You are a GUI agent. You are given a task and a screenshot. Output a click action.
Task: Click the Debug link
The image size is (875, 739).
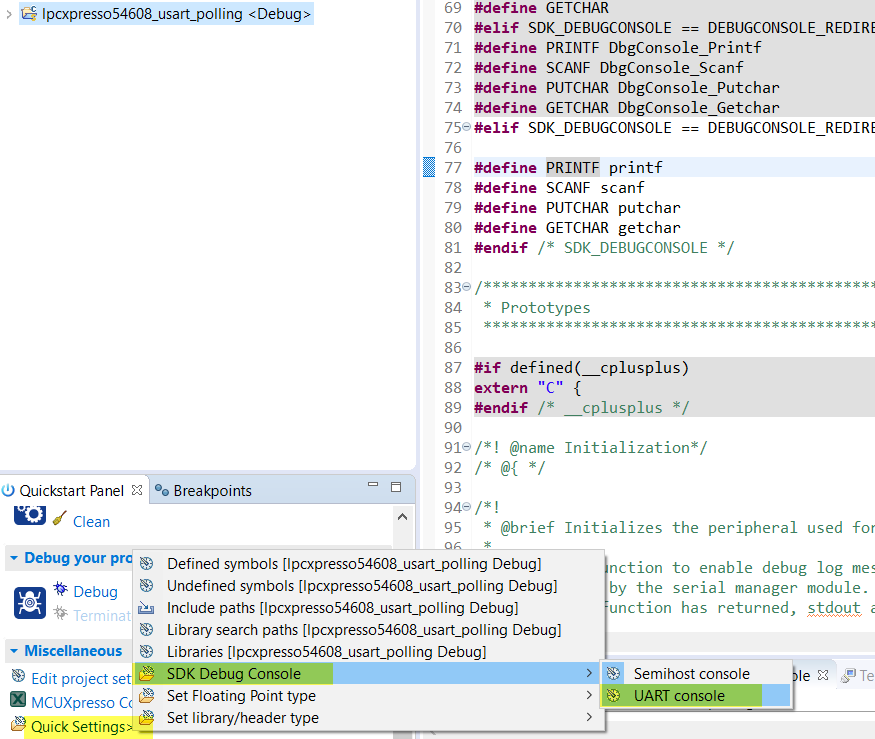point(95,592)
